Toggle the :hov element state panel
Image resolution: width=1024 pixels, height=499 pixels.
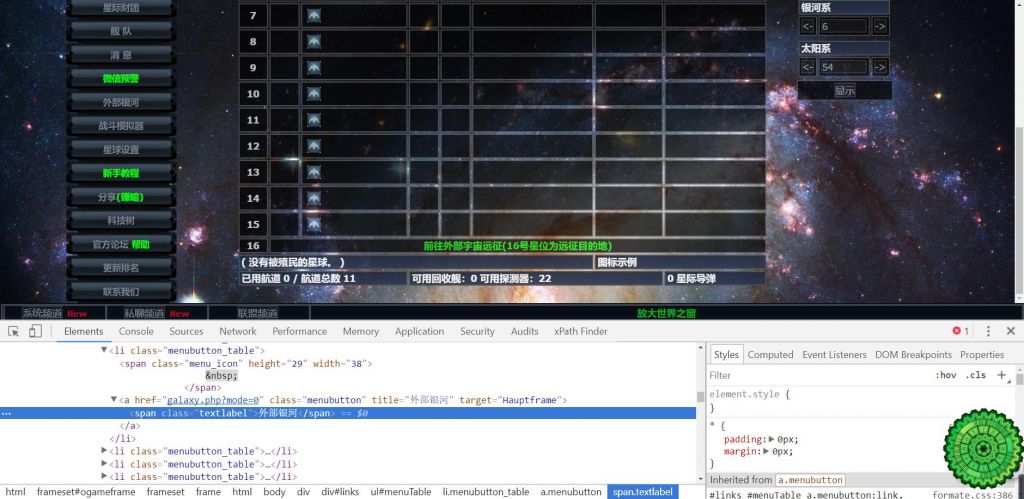[x=945, y=375]
